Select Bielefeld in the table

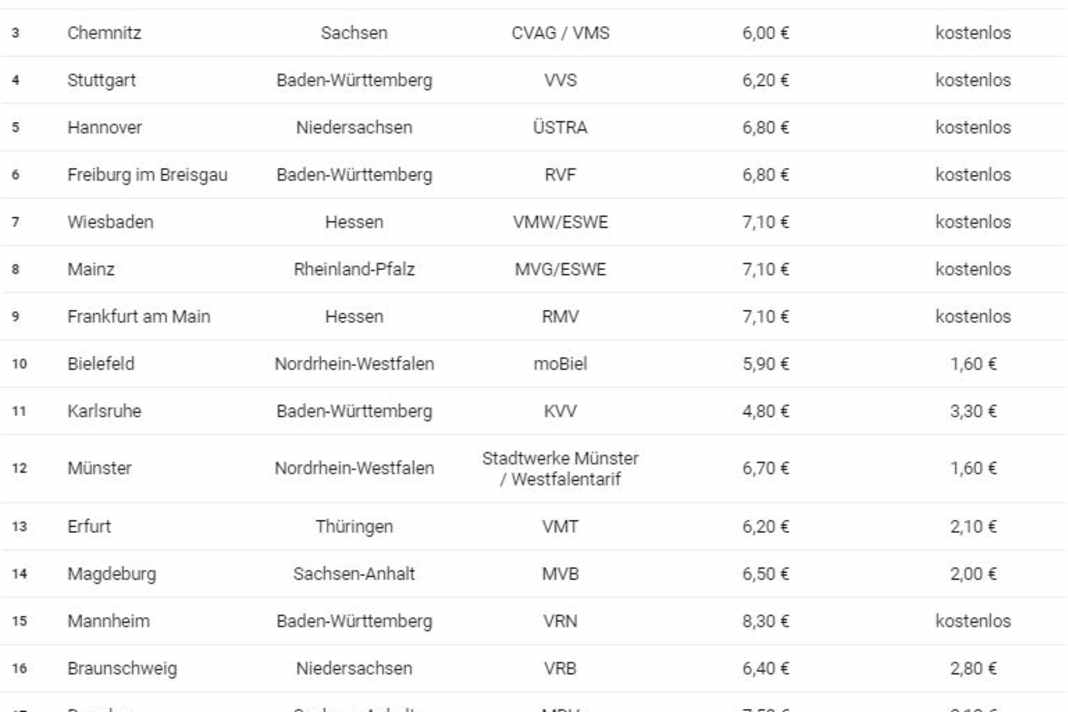coord(100,364)
